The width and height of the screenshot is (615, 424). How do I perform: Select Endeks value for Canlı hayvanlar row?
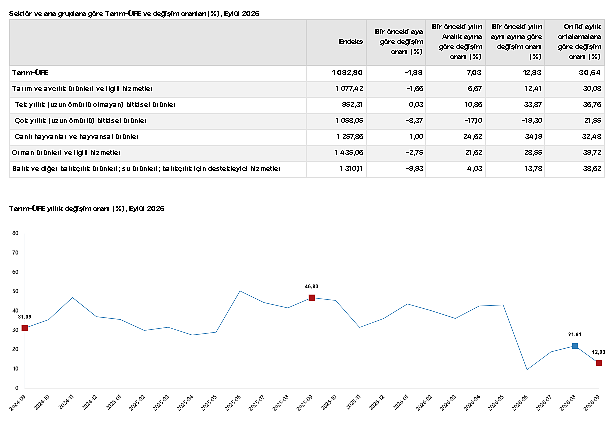click(349, 137)
